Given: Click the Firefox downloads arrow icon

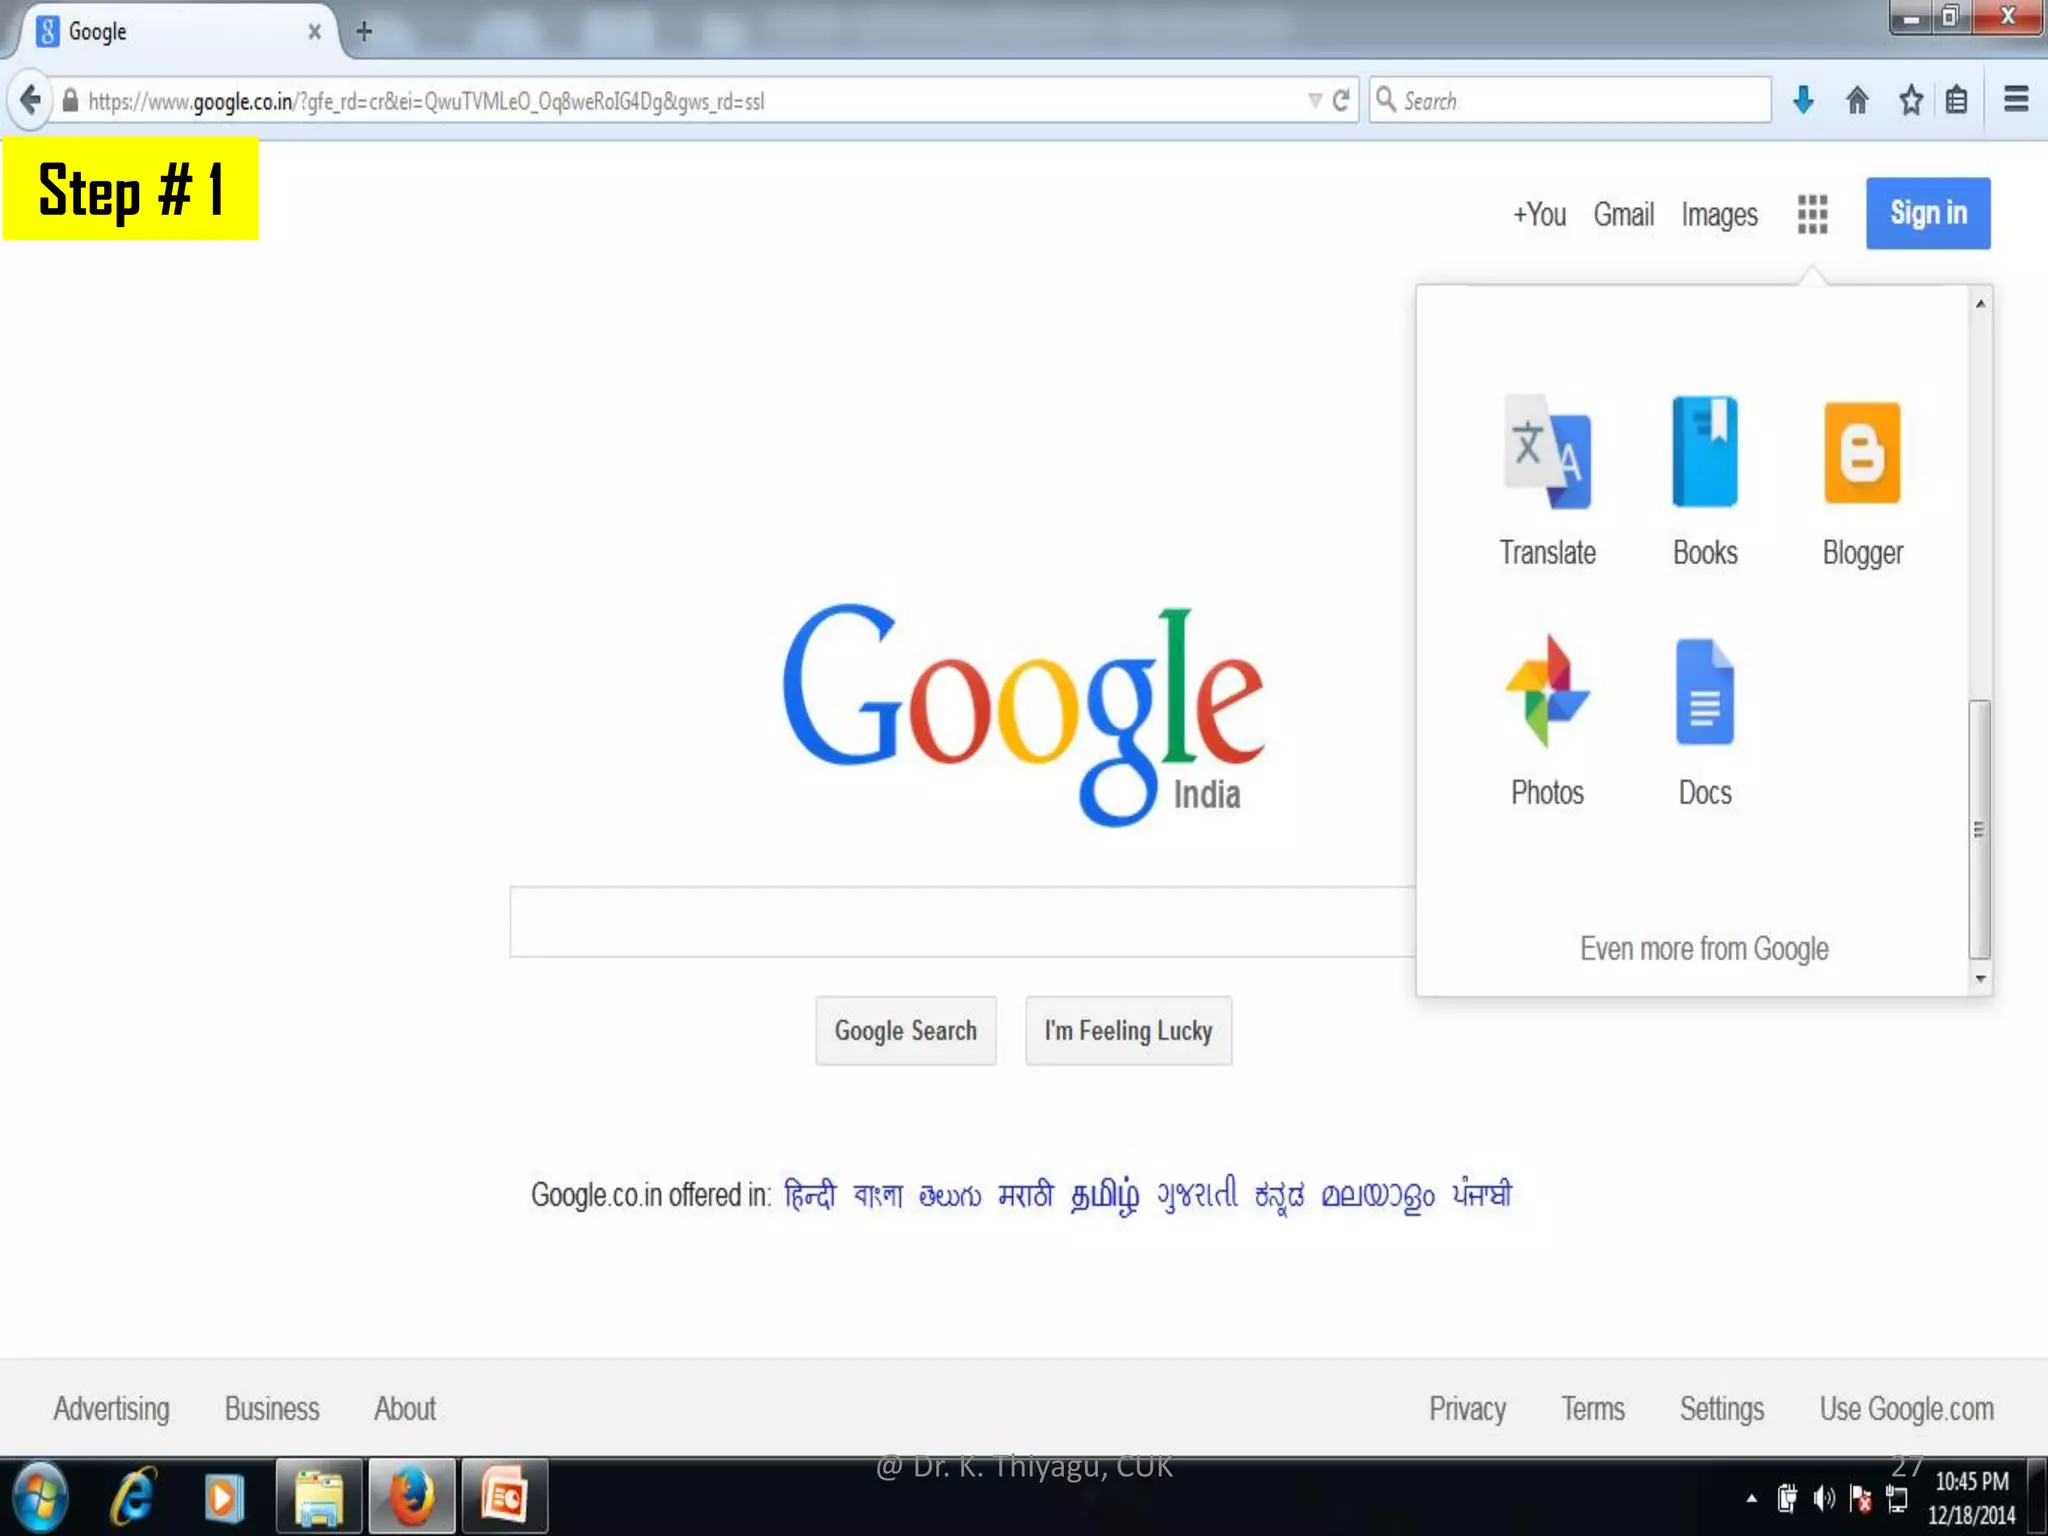Looking at the screenshot, I should pyautogui.click(x=1803, y=100).
